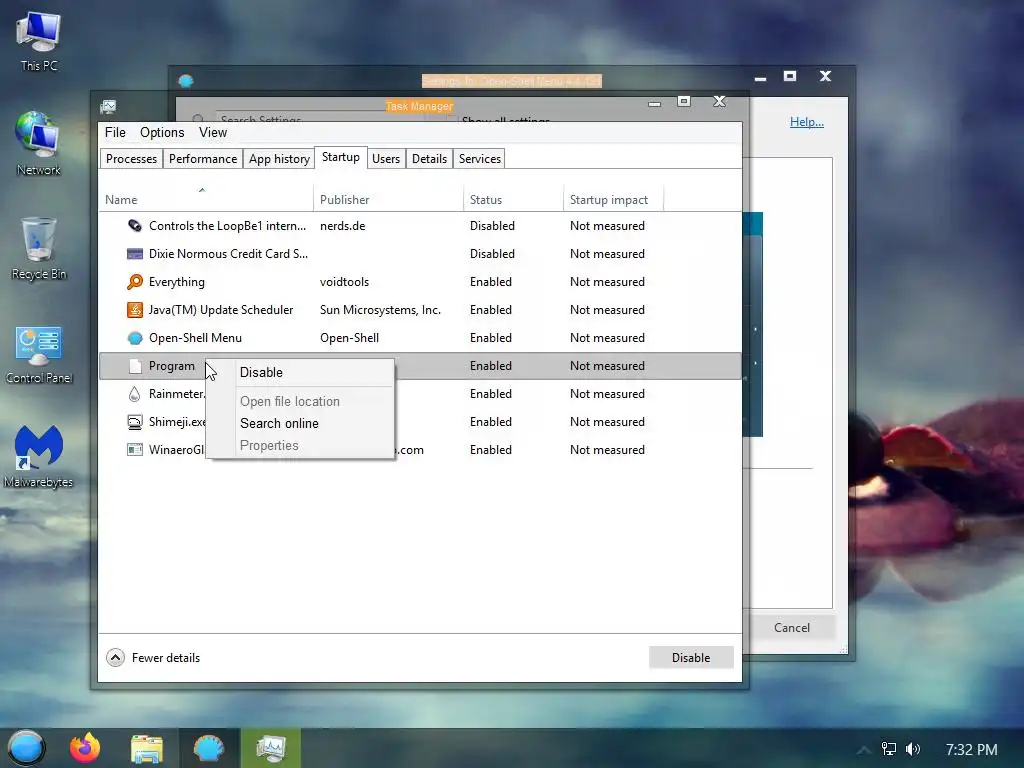Select 'Open-Shell Menu' row name

(195, 338)
